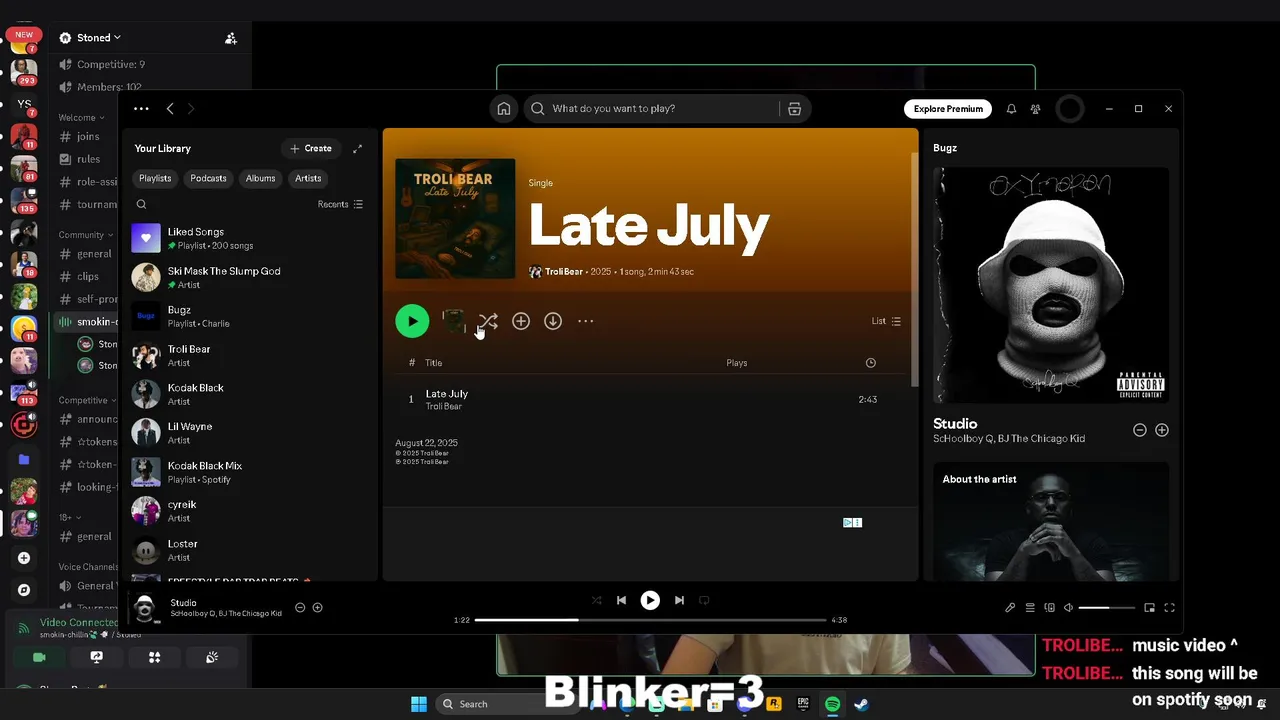Play the Late July single

coord(412,321)
